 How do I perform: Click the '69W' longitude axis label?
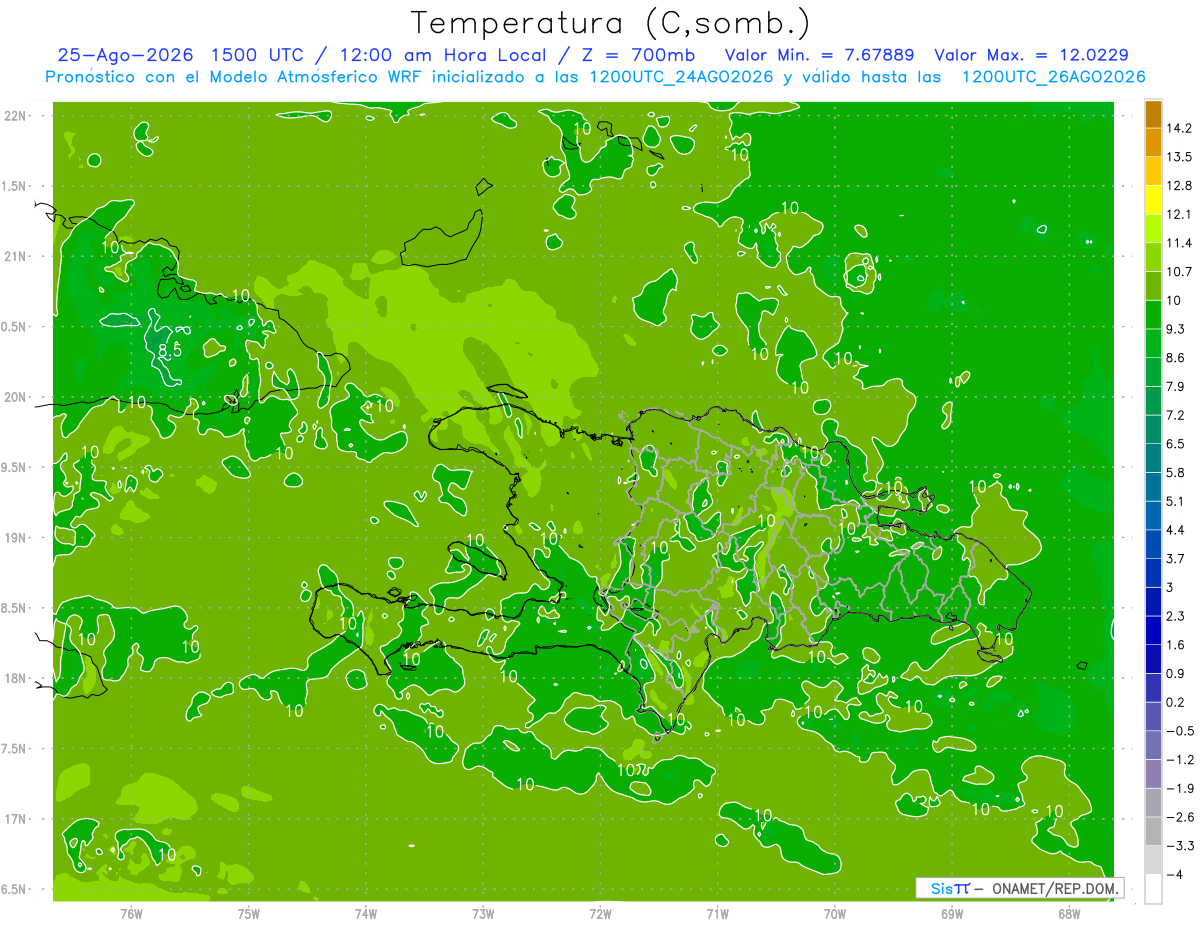(x=951, y=913)
